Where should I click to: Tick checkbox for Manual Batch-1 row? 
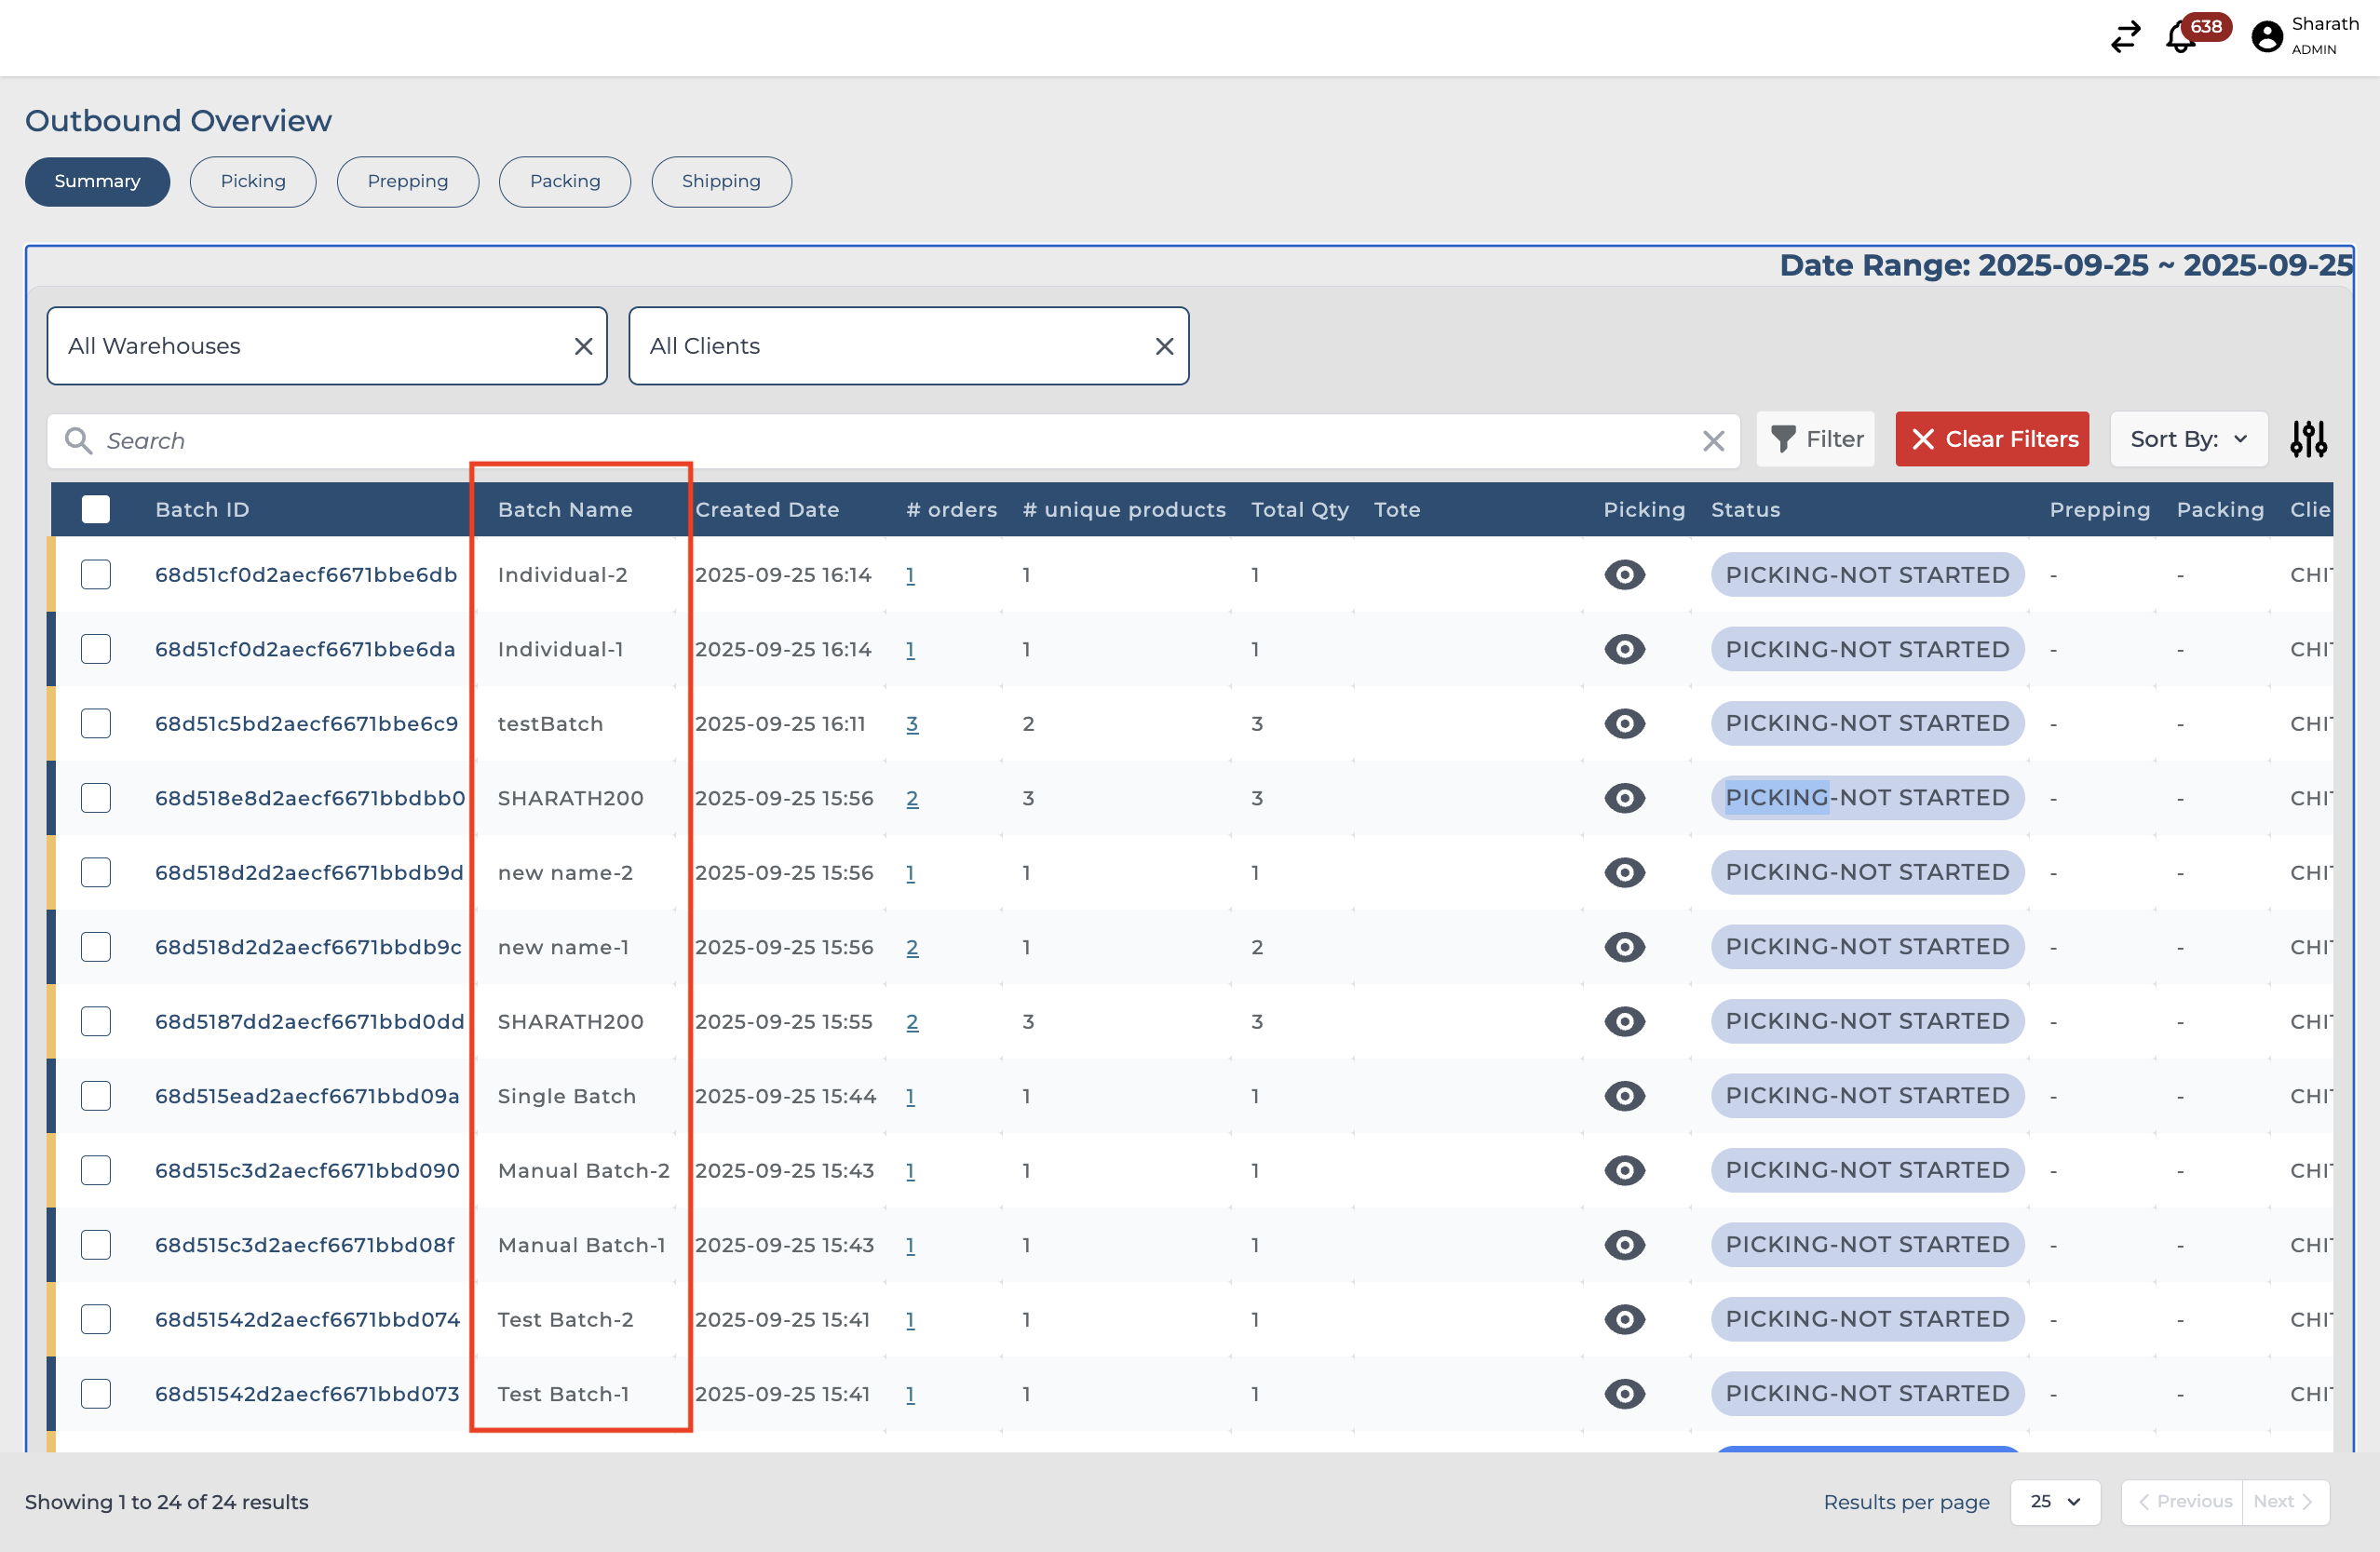(96, 1245)
